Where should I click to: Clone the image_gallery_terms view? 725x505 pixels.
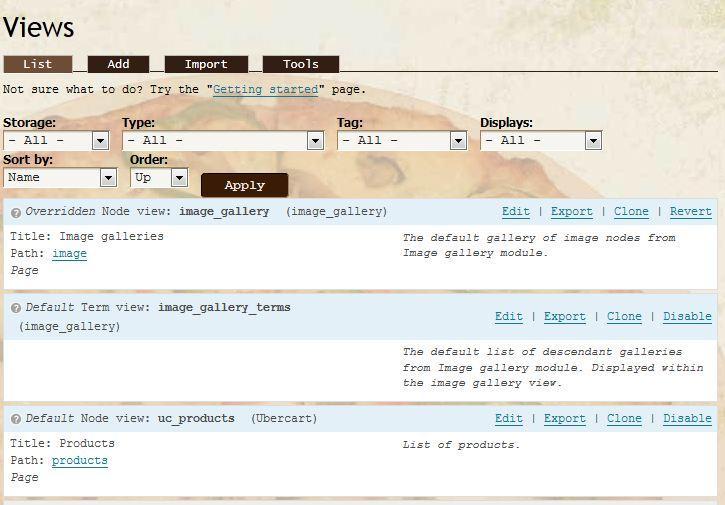click(624, 317)
